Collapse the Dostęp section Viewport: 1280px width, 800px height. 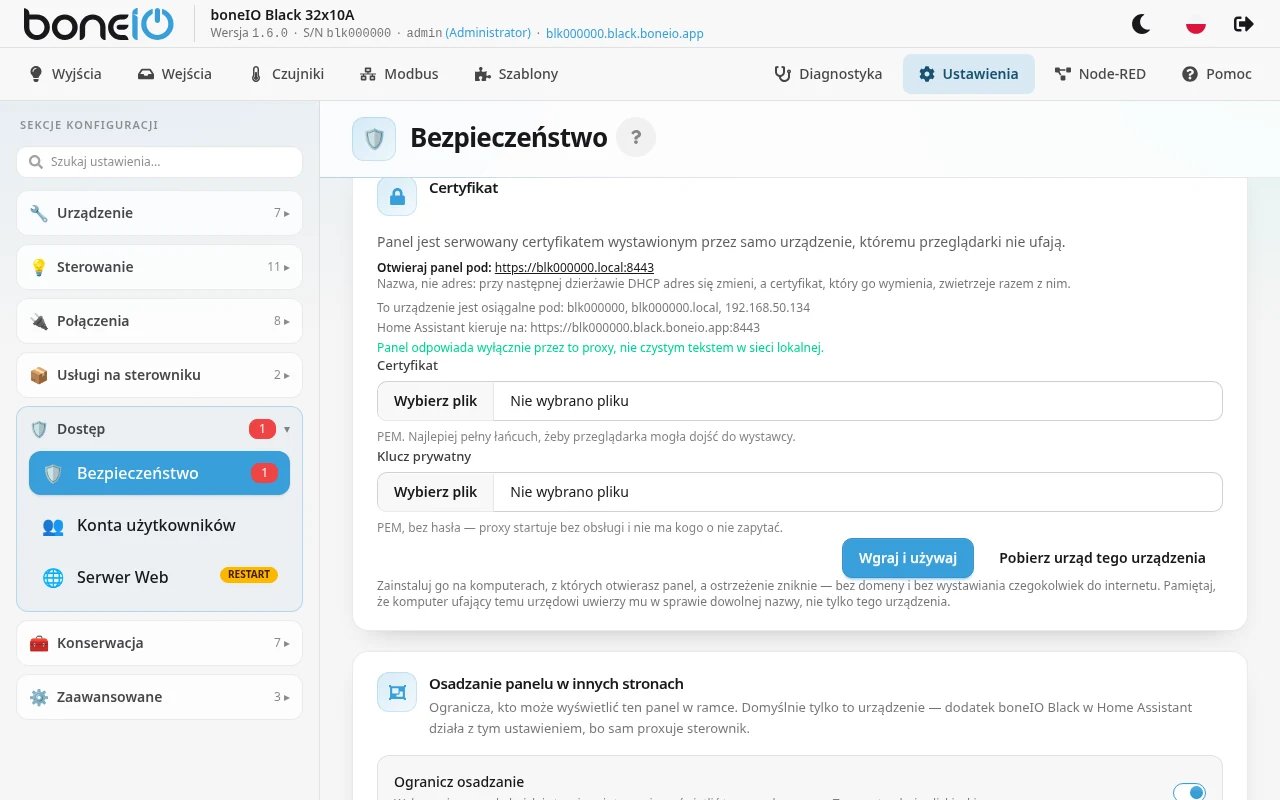click(159, 429)
